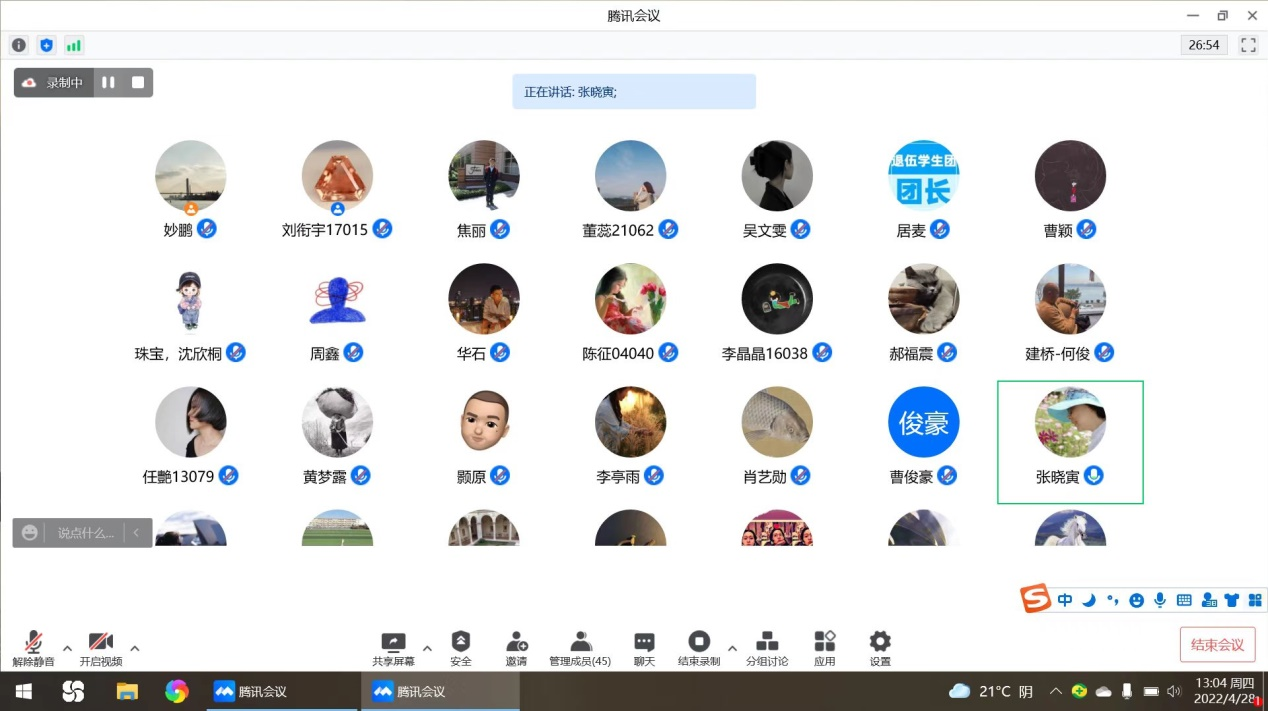Open the blue security shield icon
Screen dimensions: 1268x711
click(46, 45)
